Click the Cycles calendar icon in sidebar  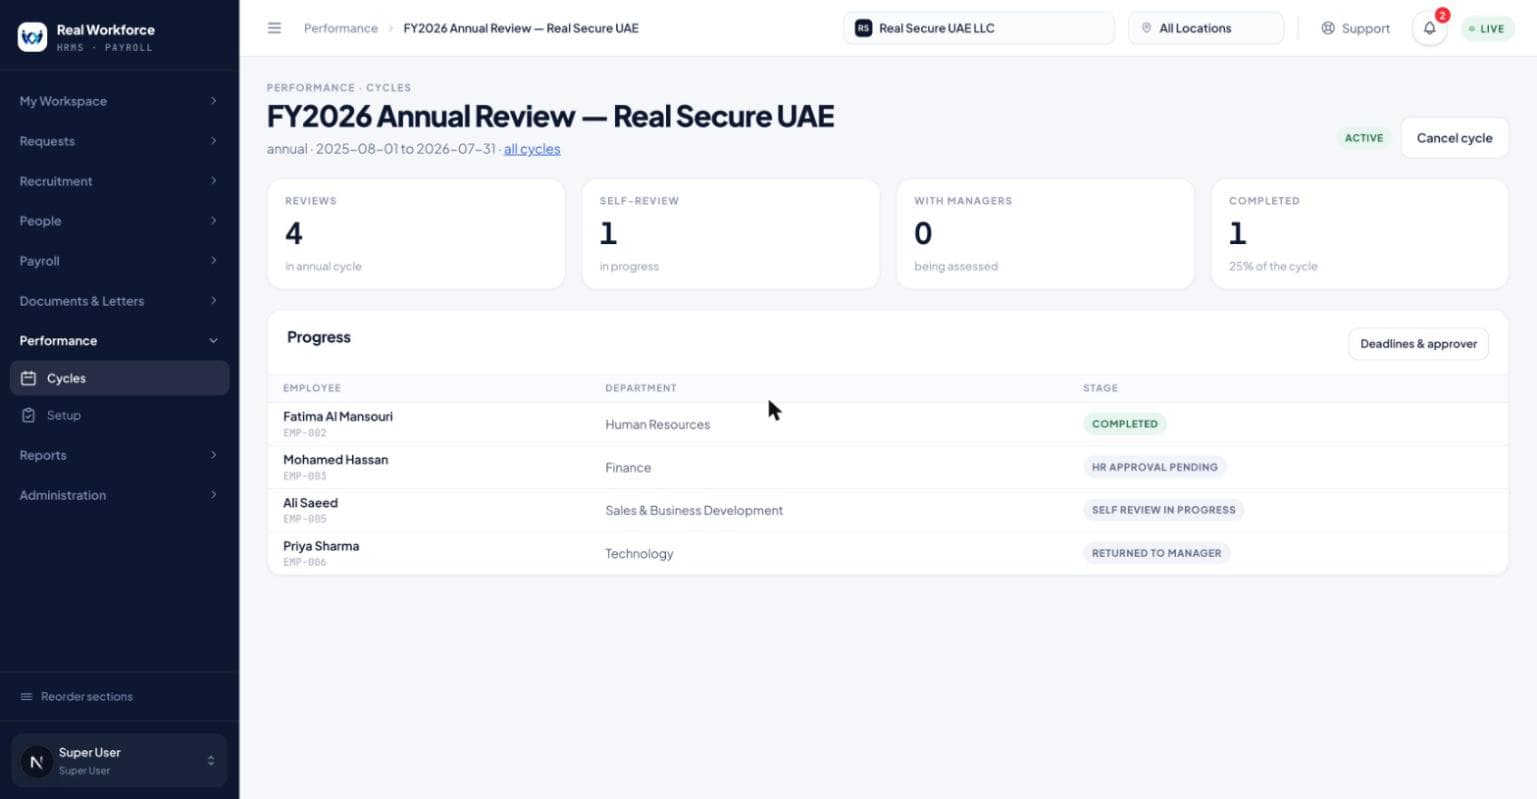(29, 378)
